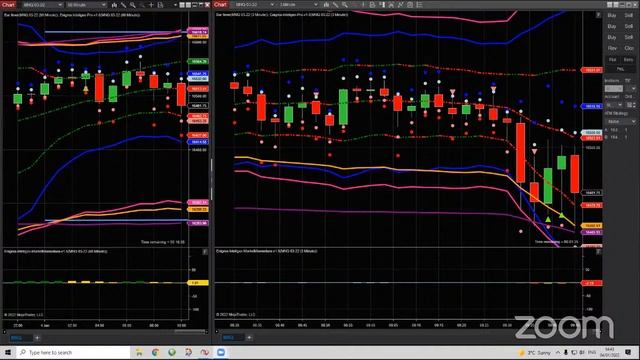Open notification center icon
The height and width of the screenshot is (360, 640).
pyautogui.click(x=629, y=352)
